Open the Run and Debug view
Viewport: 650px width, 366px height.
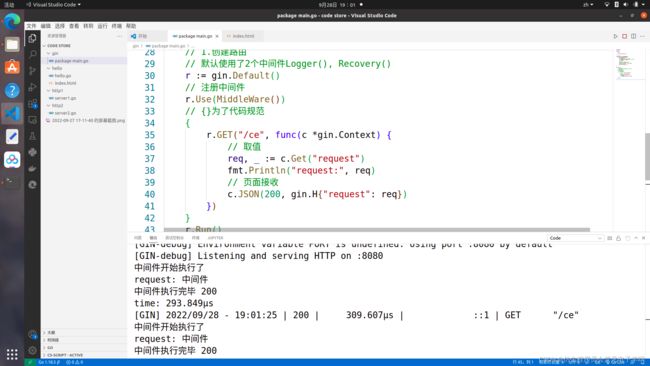(32, 87)
